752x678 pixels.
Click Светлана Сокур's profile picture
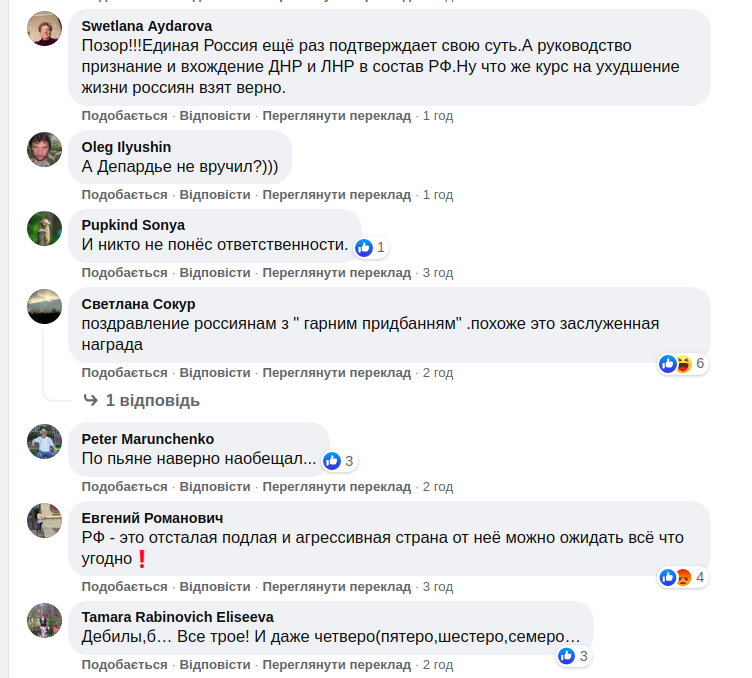tap(44, 306)
